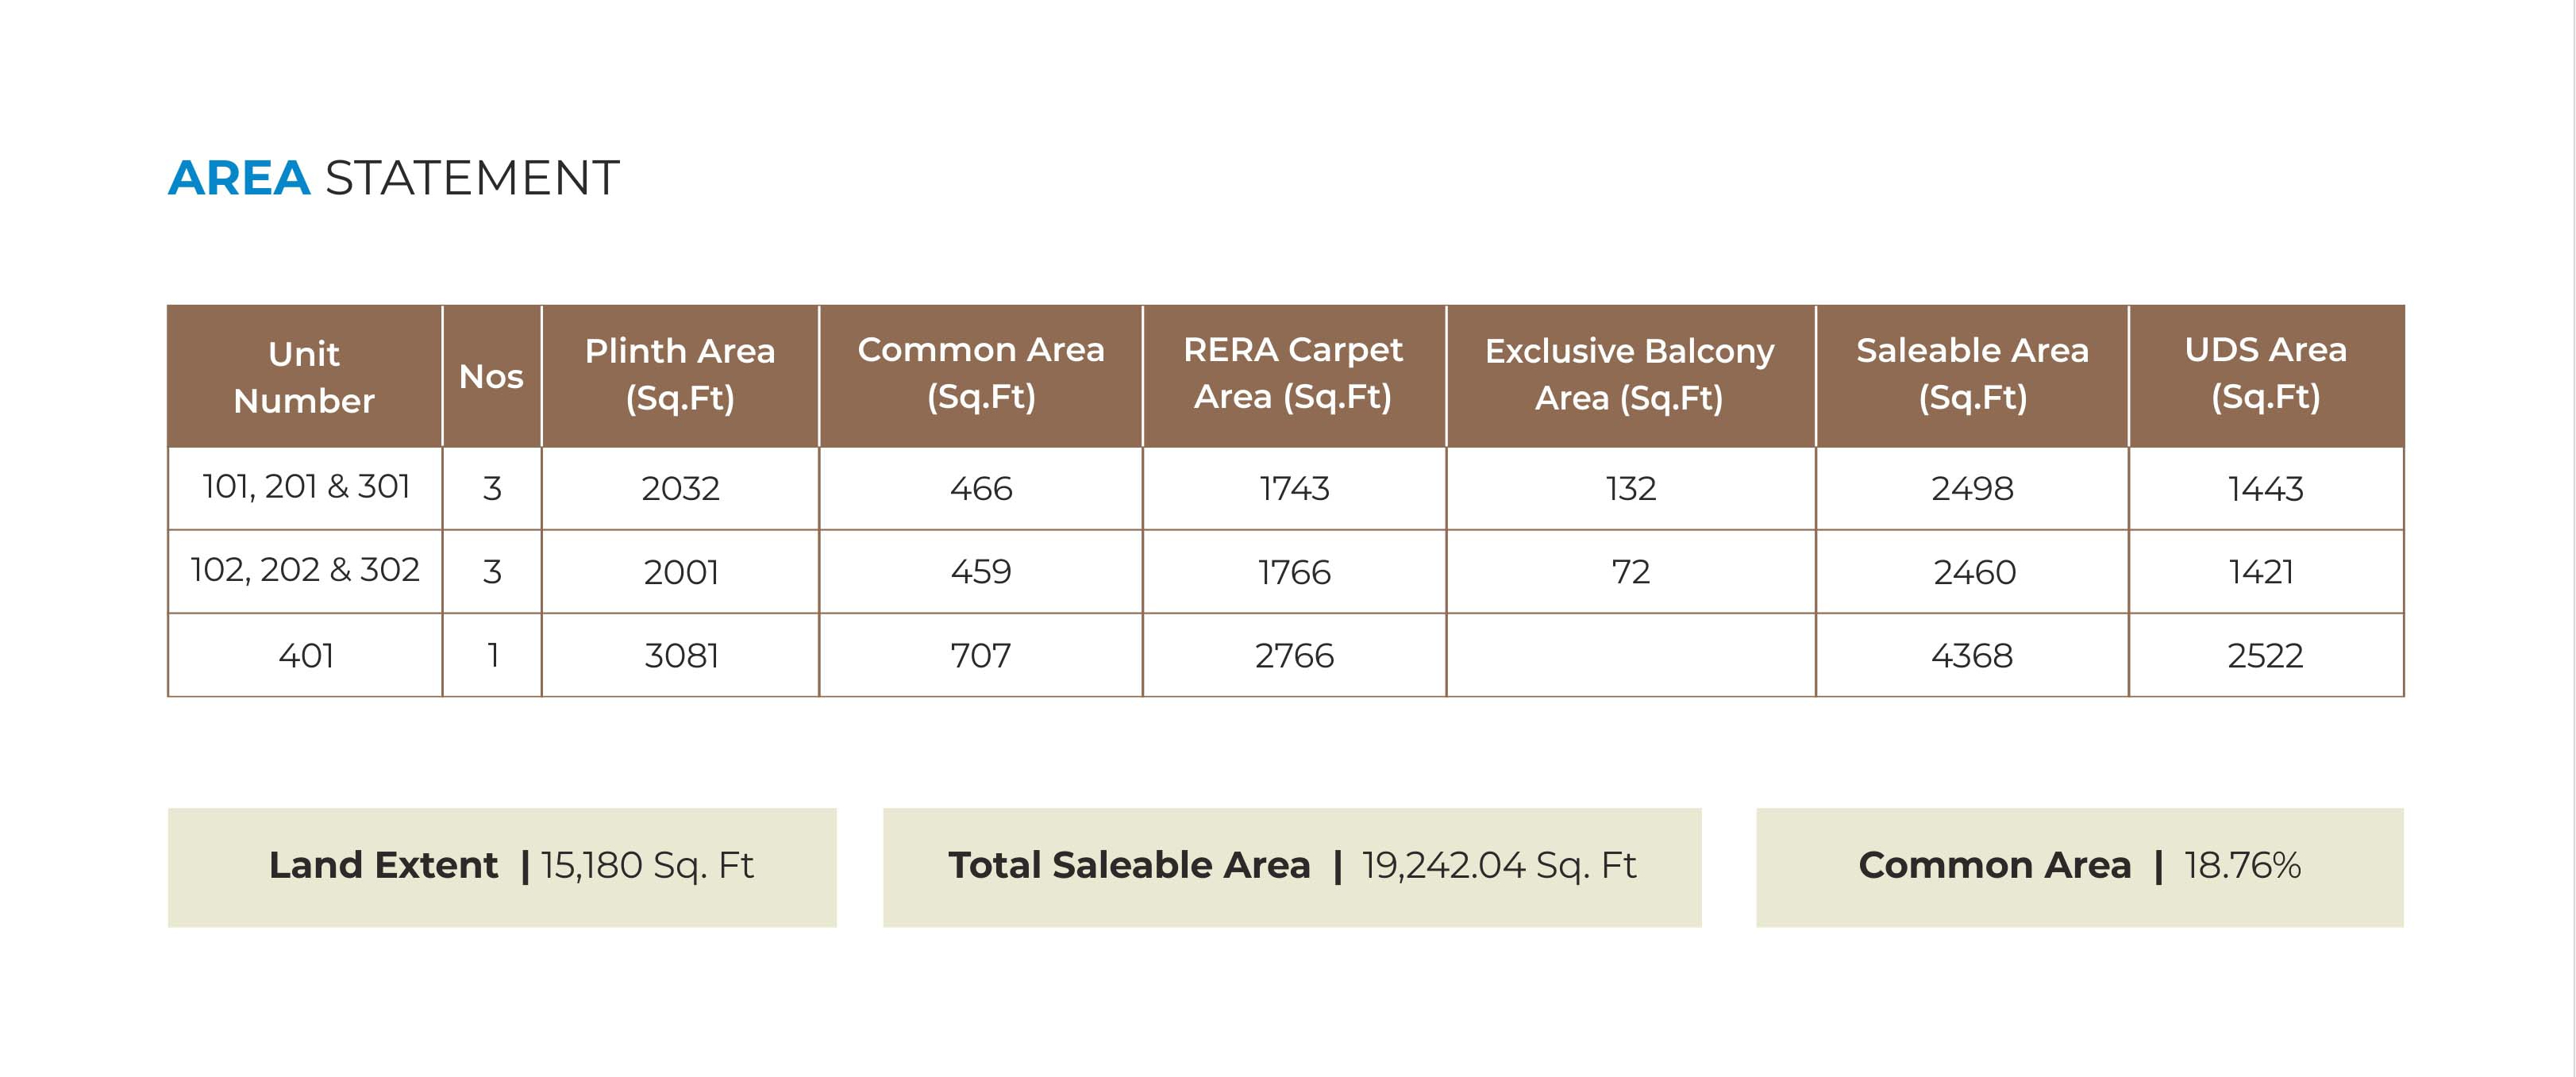Click the Total Saleable Area box
Screen dimensions: 2576x1077
click(x=1292, y=867)
